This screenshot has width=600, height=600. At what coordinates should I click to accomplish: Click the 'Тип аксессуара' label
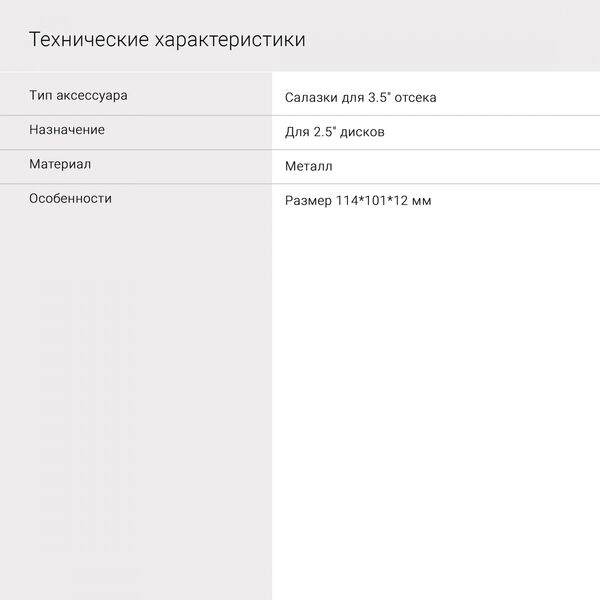point(78,96)
